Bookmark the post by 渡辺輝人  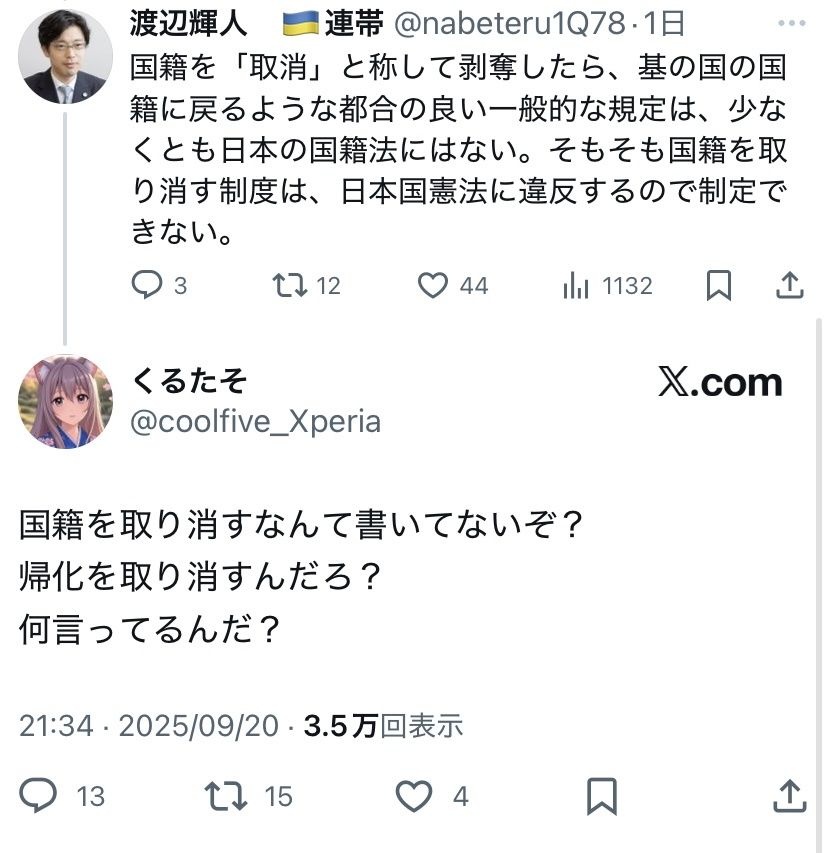[718, 286]
